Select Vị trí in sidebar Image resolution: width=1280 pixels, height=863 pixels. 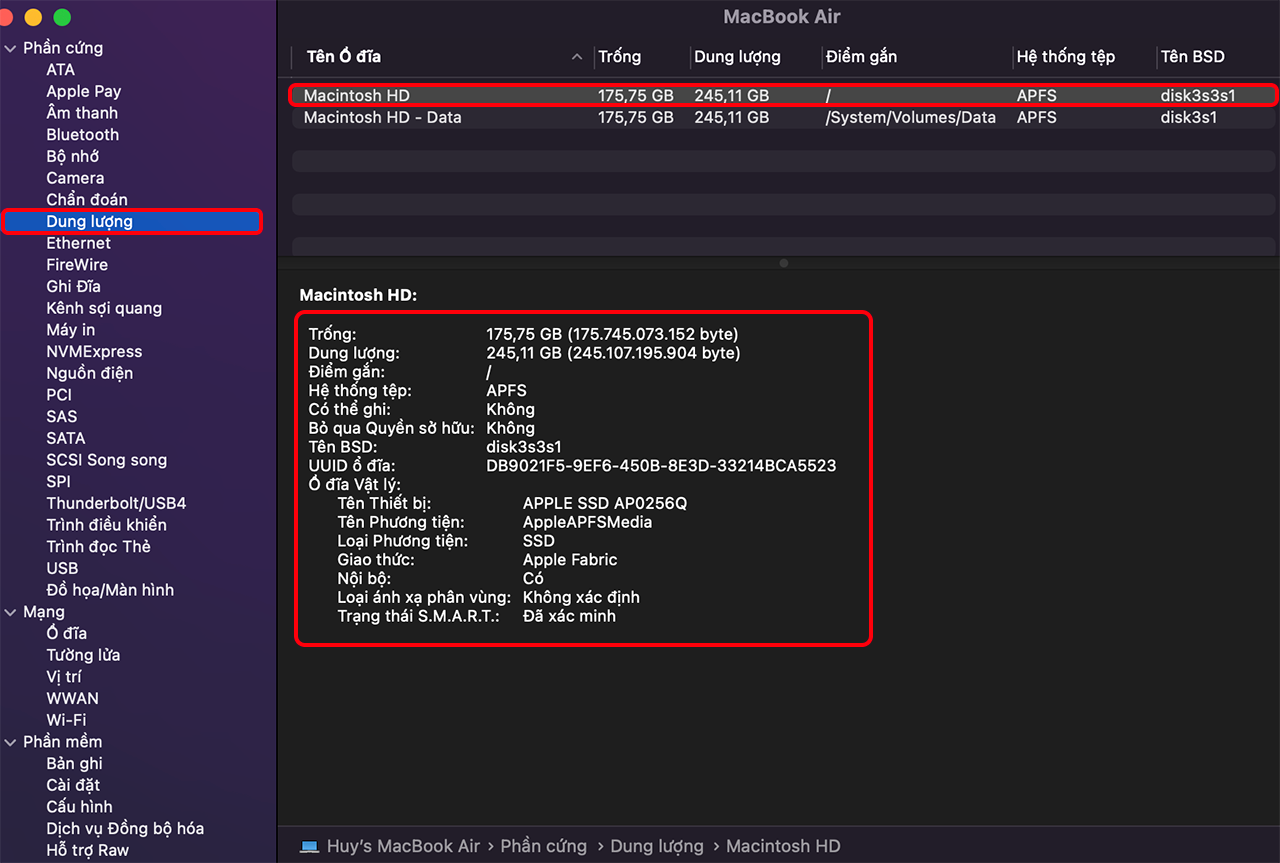pos(63,677)
